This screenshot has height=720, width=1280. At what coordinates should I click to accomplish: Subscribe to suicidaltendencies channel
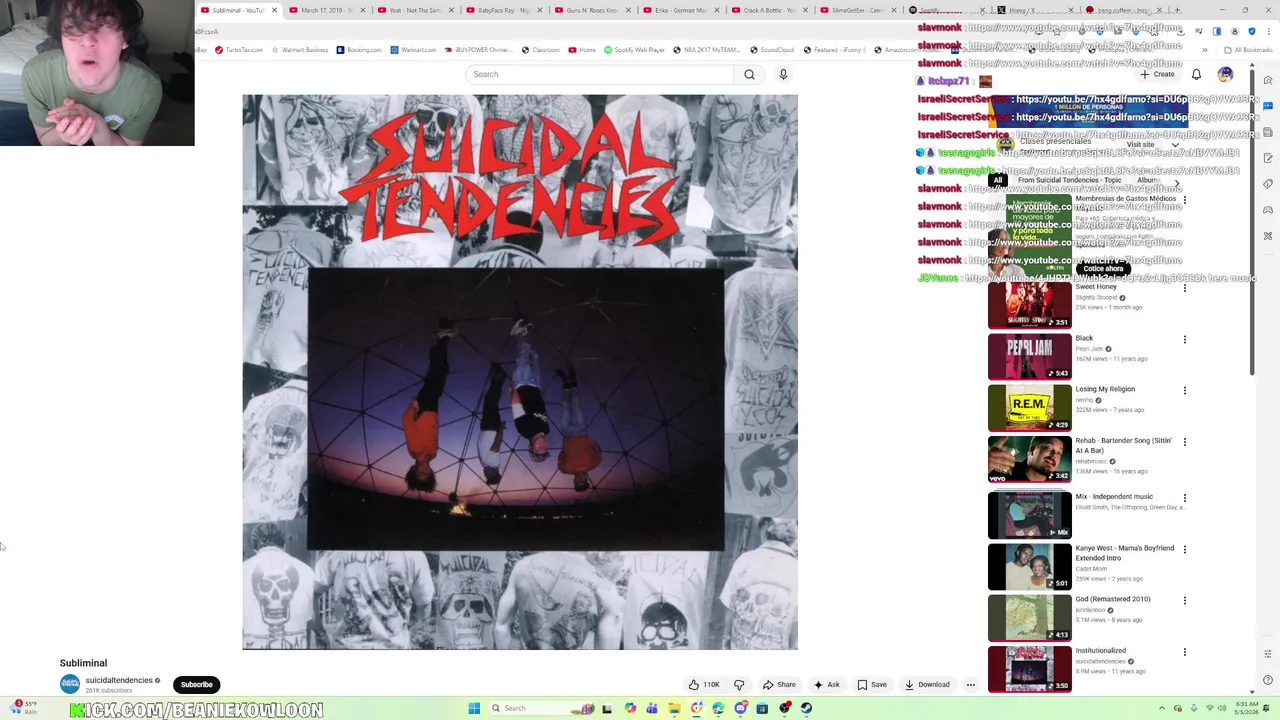[x=196, y=685]
